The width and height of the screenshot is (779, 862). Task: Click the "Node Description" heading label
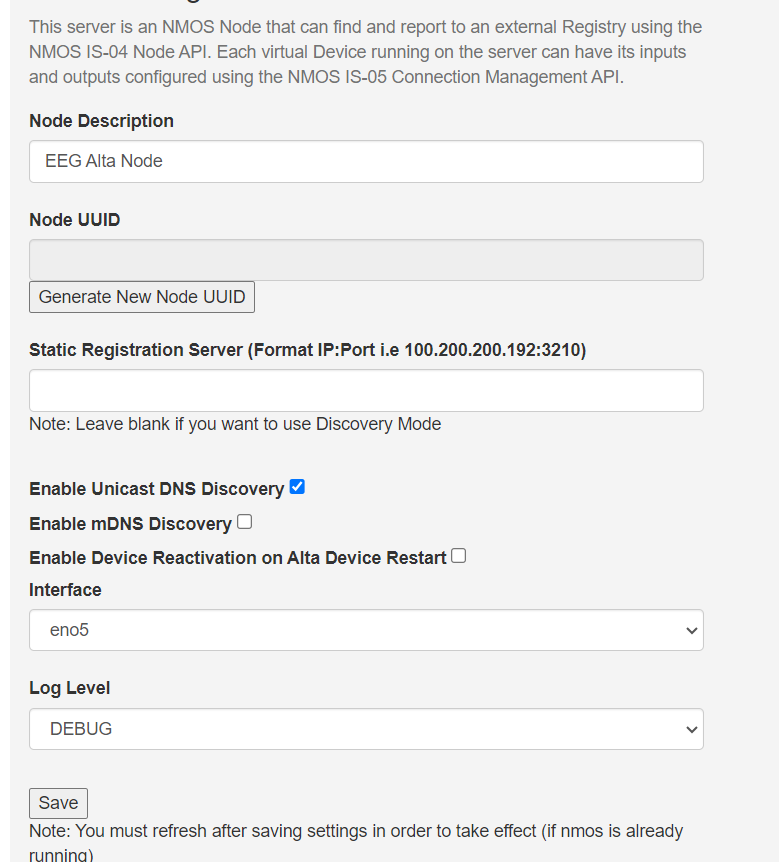101,121
